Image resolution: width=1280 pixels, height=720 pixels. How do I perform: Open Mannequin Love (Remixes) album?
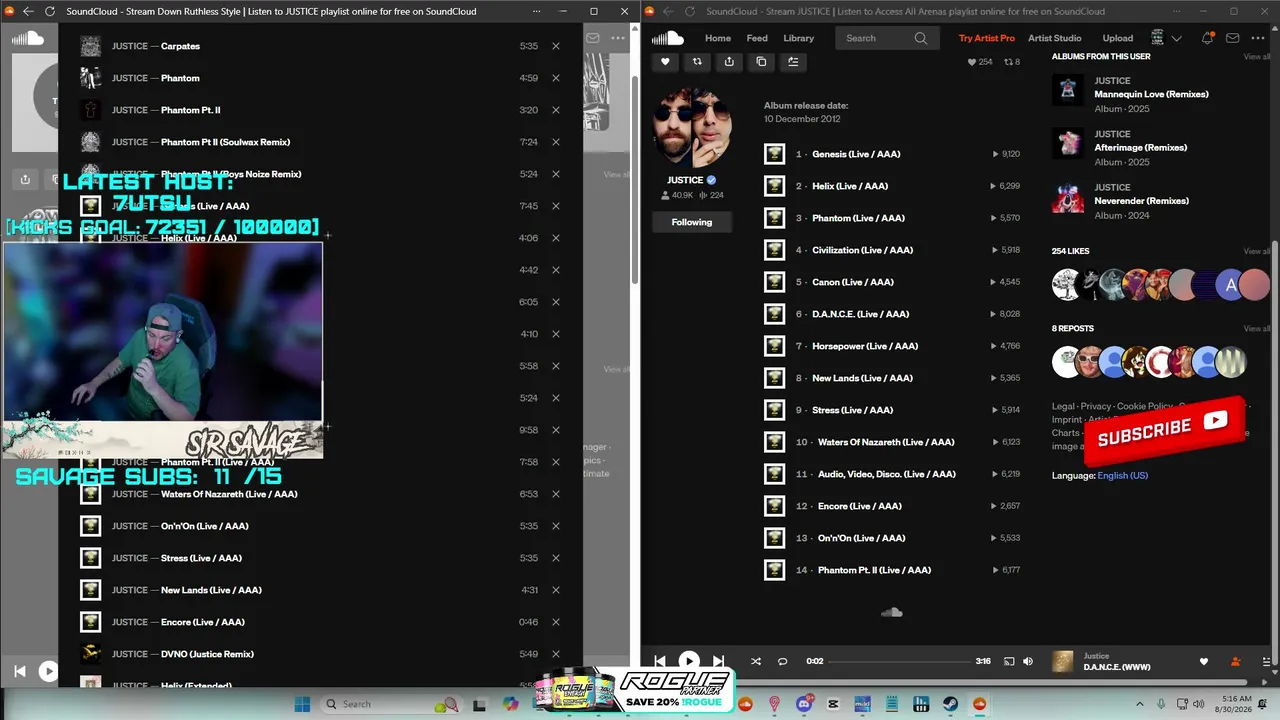point(1151,94)
